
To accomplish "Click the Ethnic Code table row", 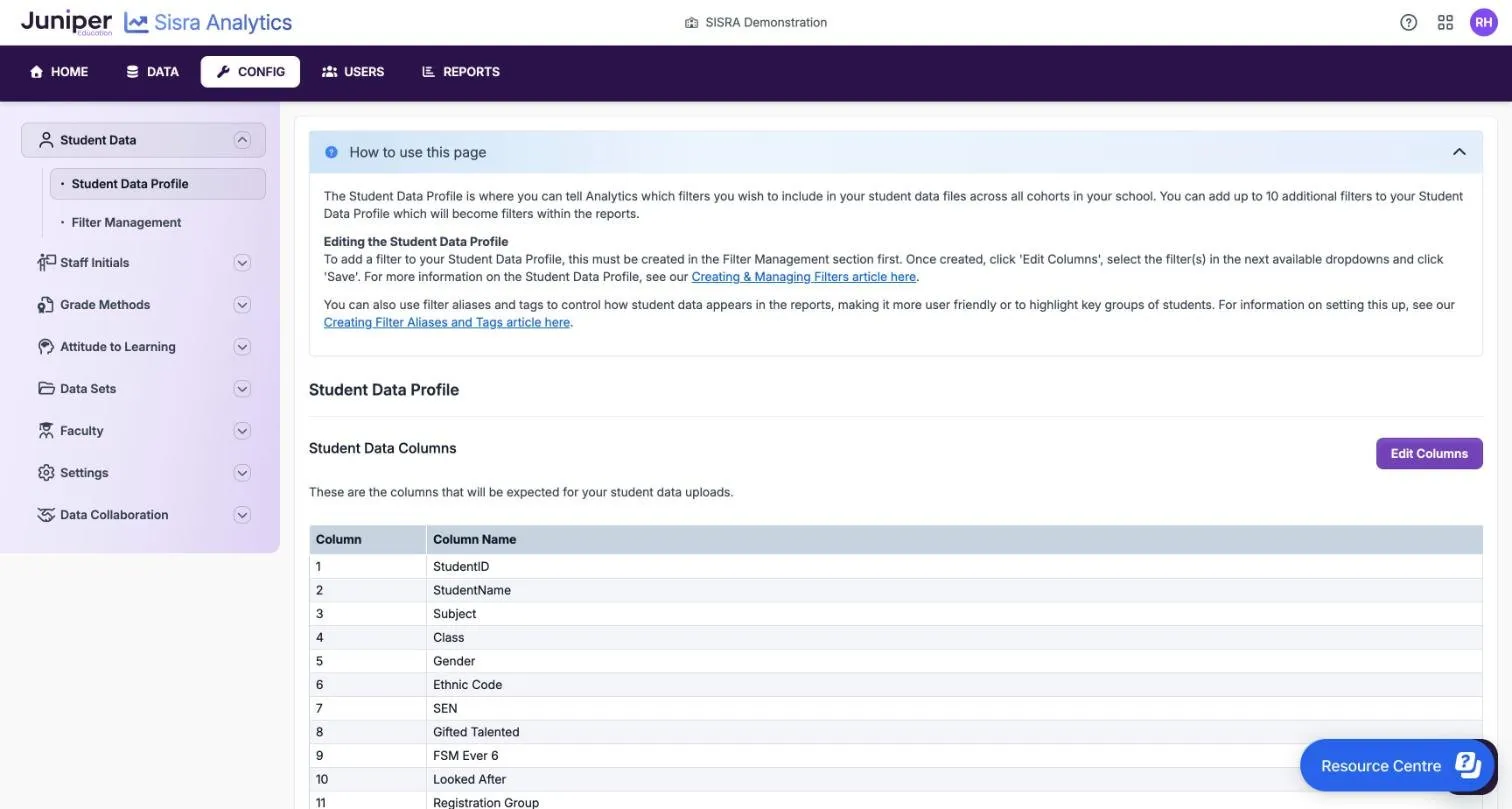I will (896, 685).
